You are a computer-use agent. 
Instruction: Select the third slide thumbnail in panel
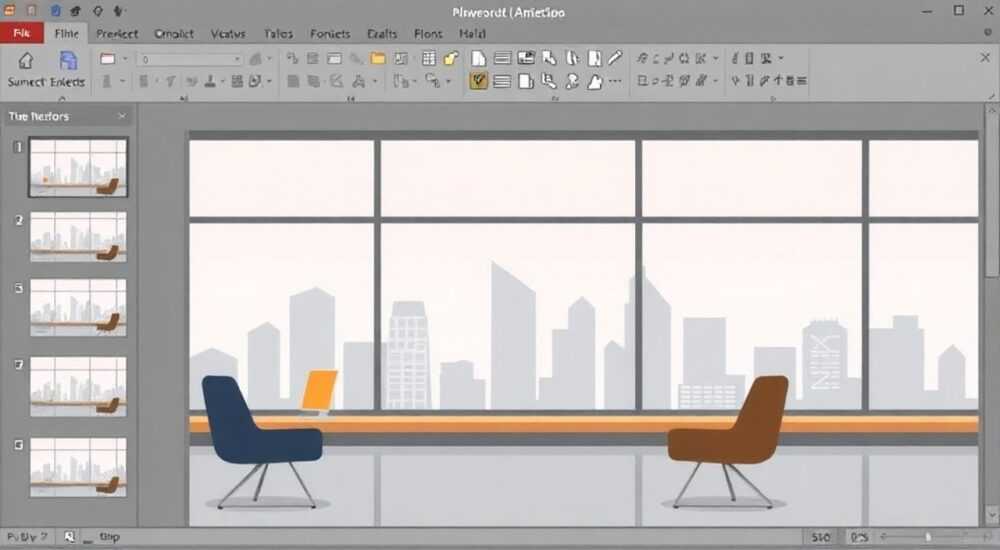coord(78,308)
